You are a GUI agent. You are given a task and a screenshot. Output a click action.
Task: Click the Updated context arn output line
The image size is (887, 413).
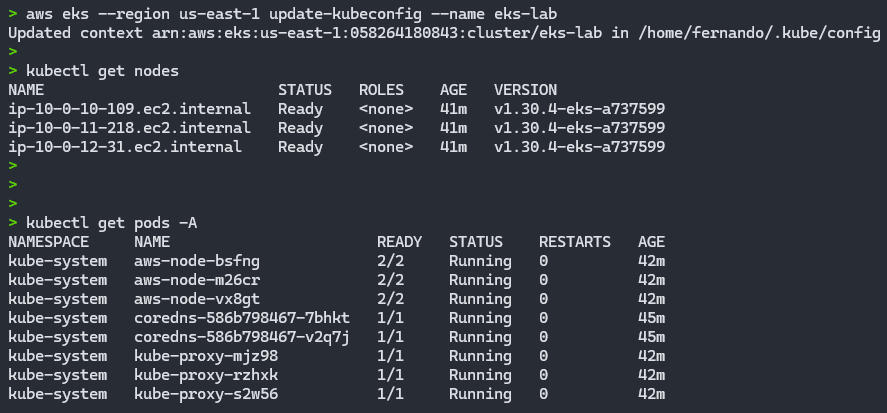444,33
